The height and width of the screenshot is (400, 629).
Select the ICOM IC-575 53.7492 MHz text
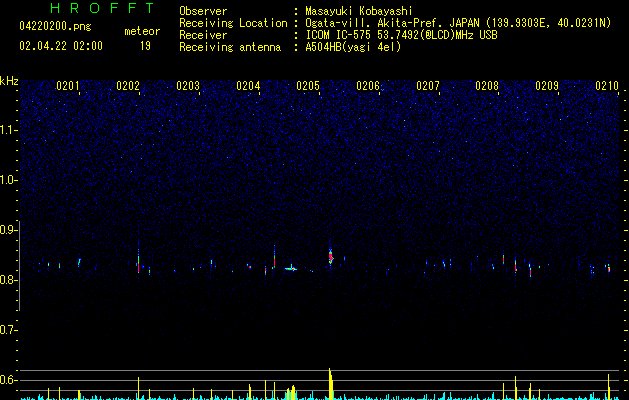(401, 35)
